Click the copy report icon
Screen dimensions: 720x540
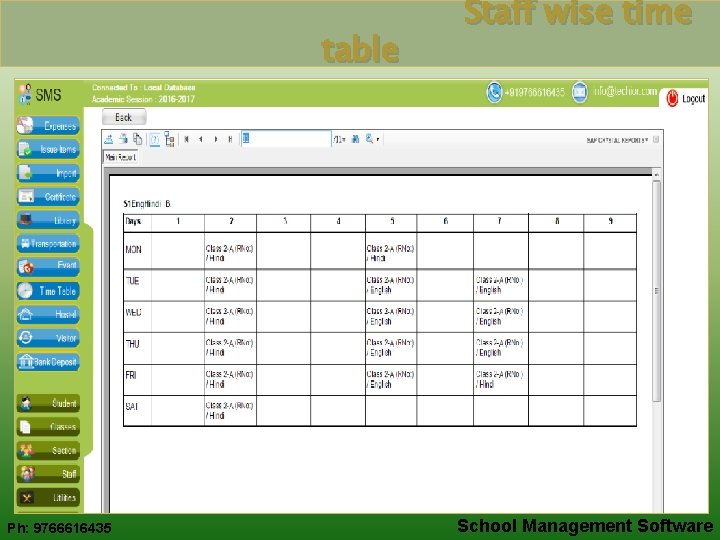tap(137, 139)
